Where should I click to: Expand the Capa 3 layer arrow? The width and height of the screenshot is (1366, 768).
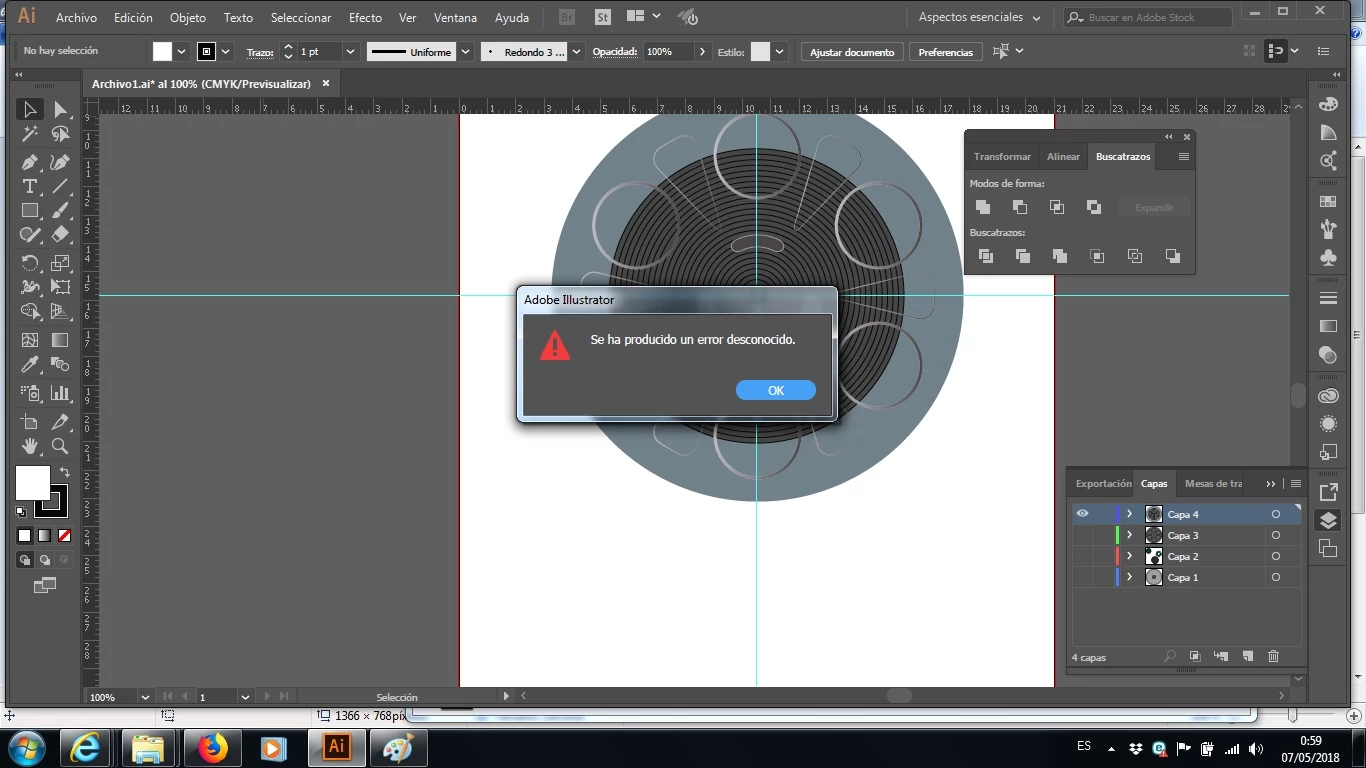tap(1129, 535)
